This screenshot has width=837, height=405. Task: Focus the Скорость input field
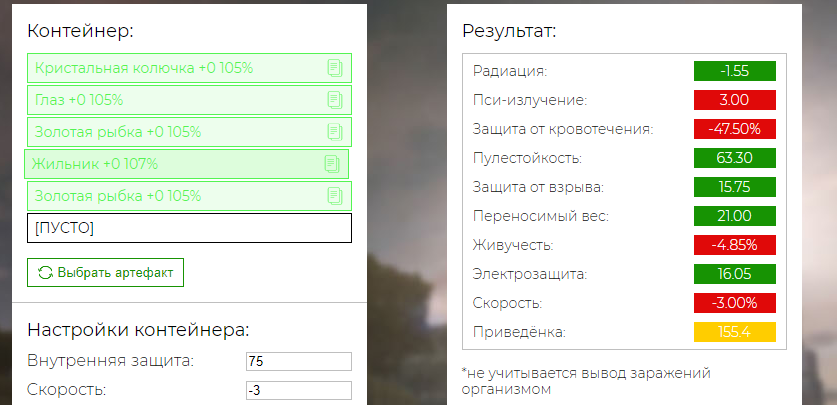pyautogui.click(x=299, y=390)
